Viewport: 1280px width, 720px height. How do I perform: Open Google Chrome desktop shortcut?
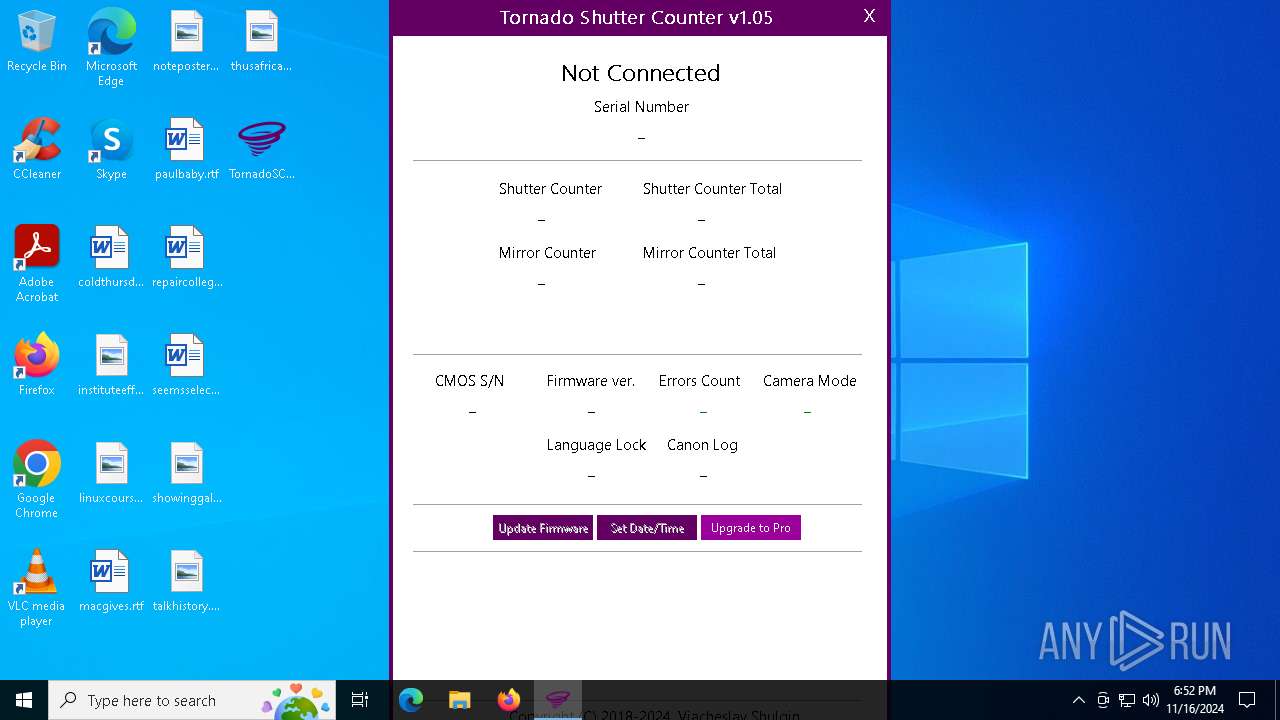(37, 480)
